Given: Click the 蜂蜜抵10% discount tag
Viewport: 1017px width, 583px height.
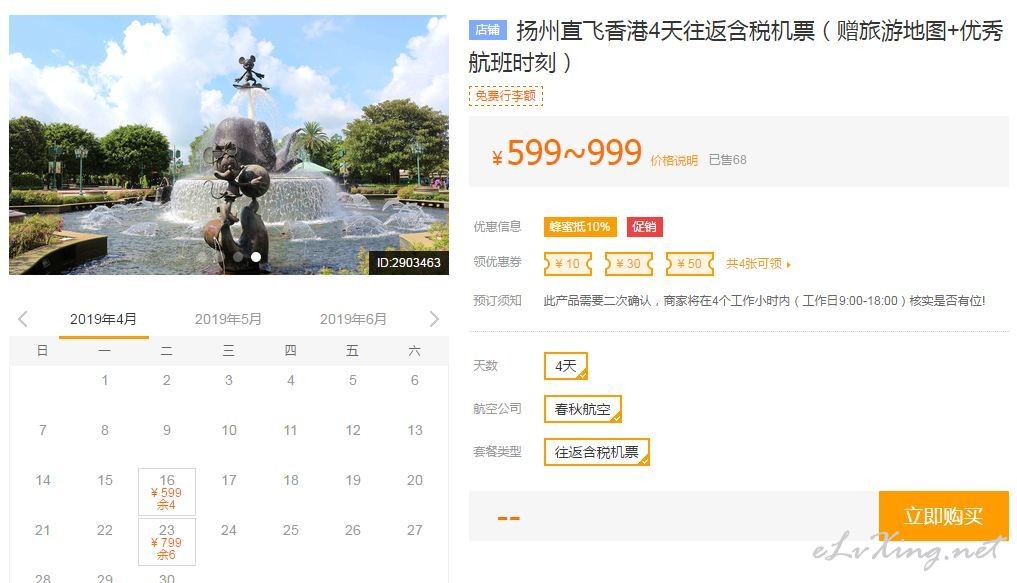Looking at the screenshot, I should pos(580,226).
